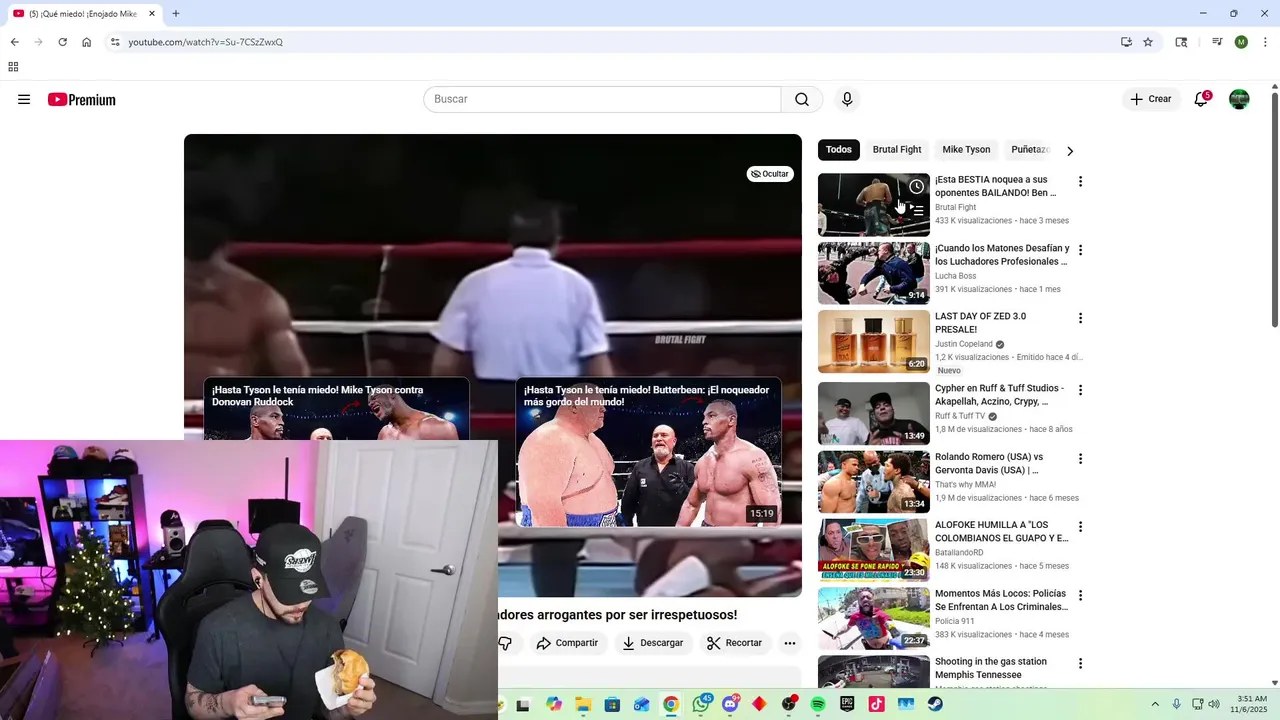Show hidden system tray icons
This screenshot has height=720, width=1280.
[1155, 704]
